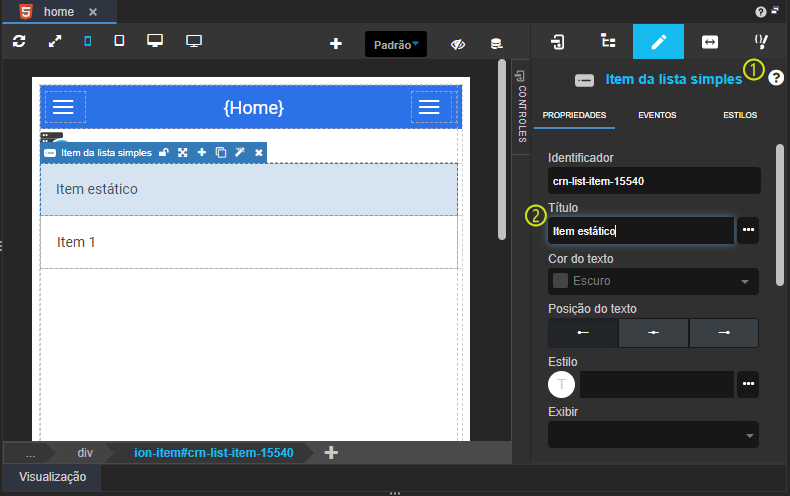Open the data source database icon

(x=496, y=44)
